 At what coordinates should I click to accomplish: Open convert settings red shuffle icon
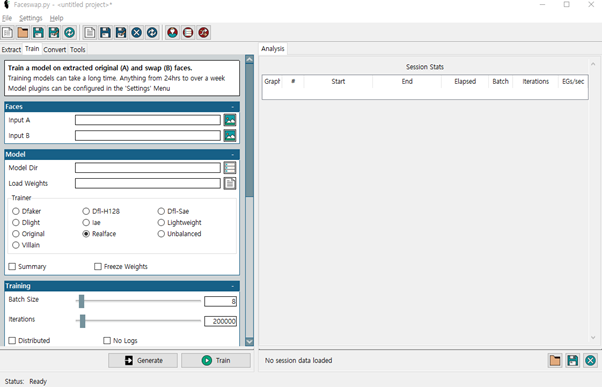click(203, 33)
